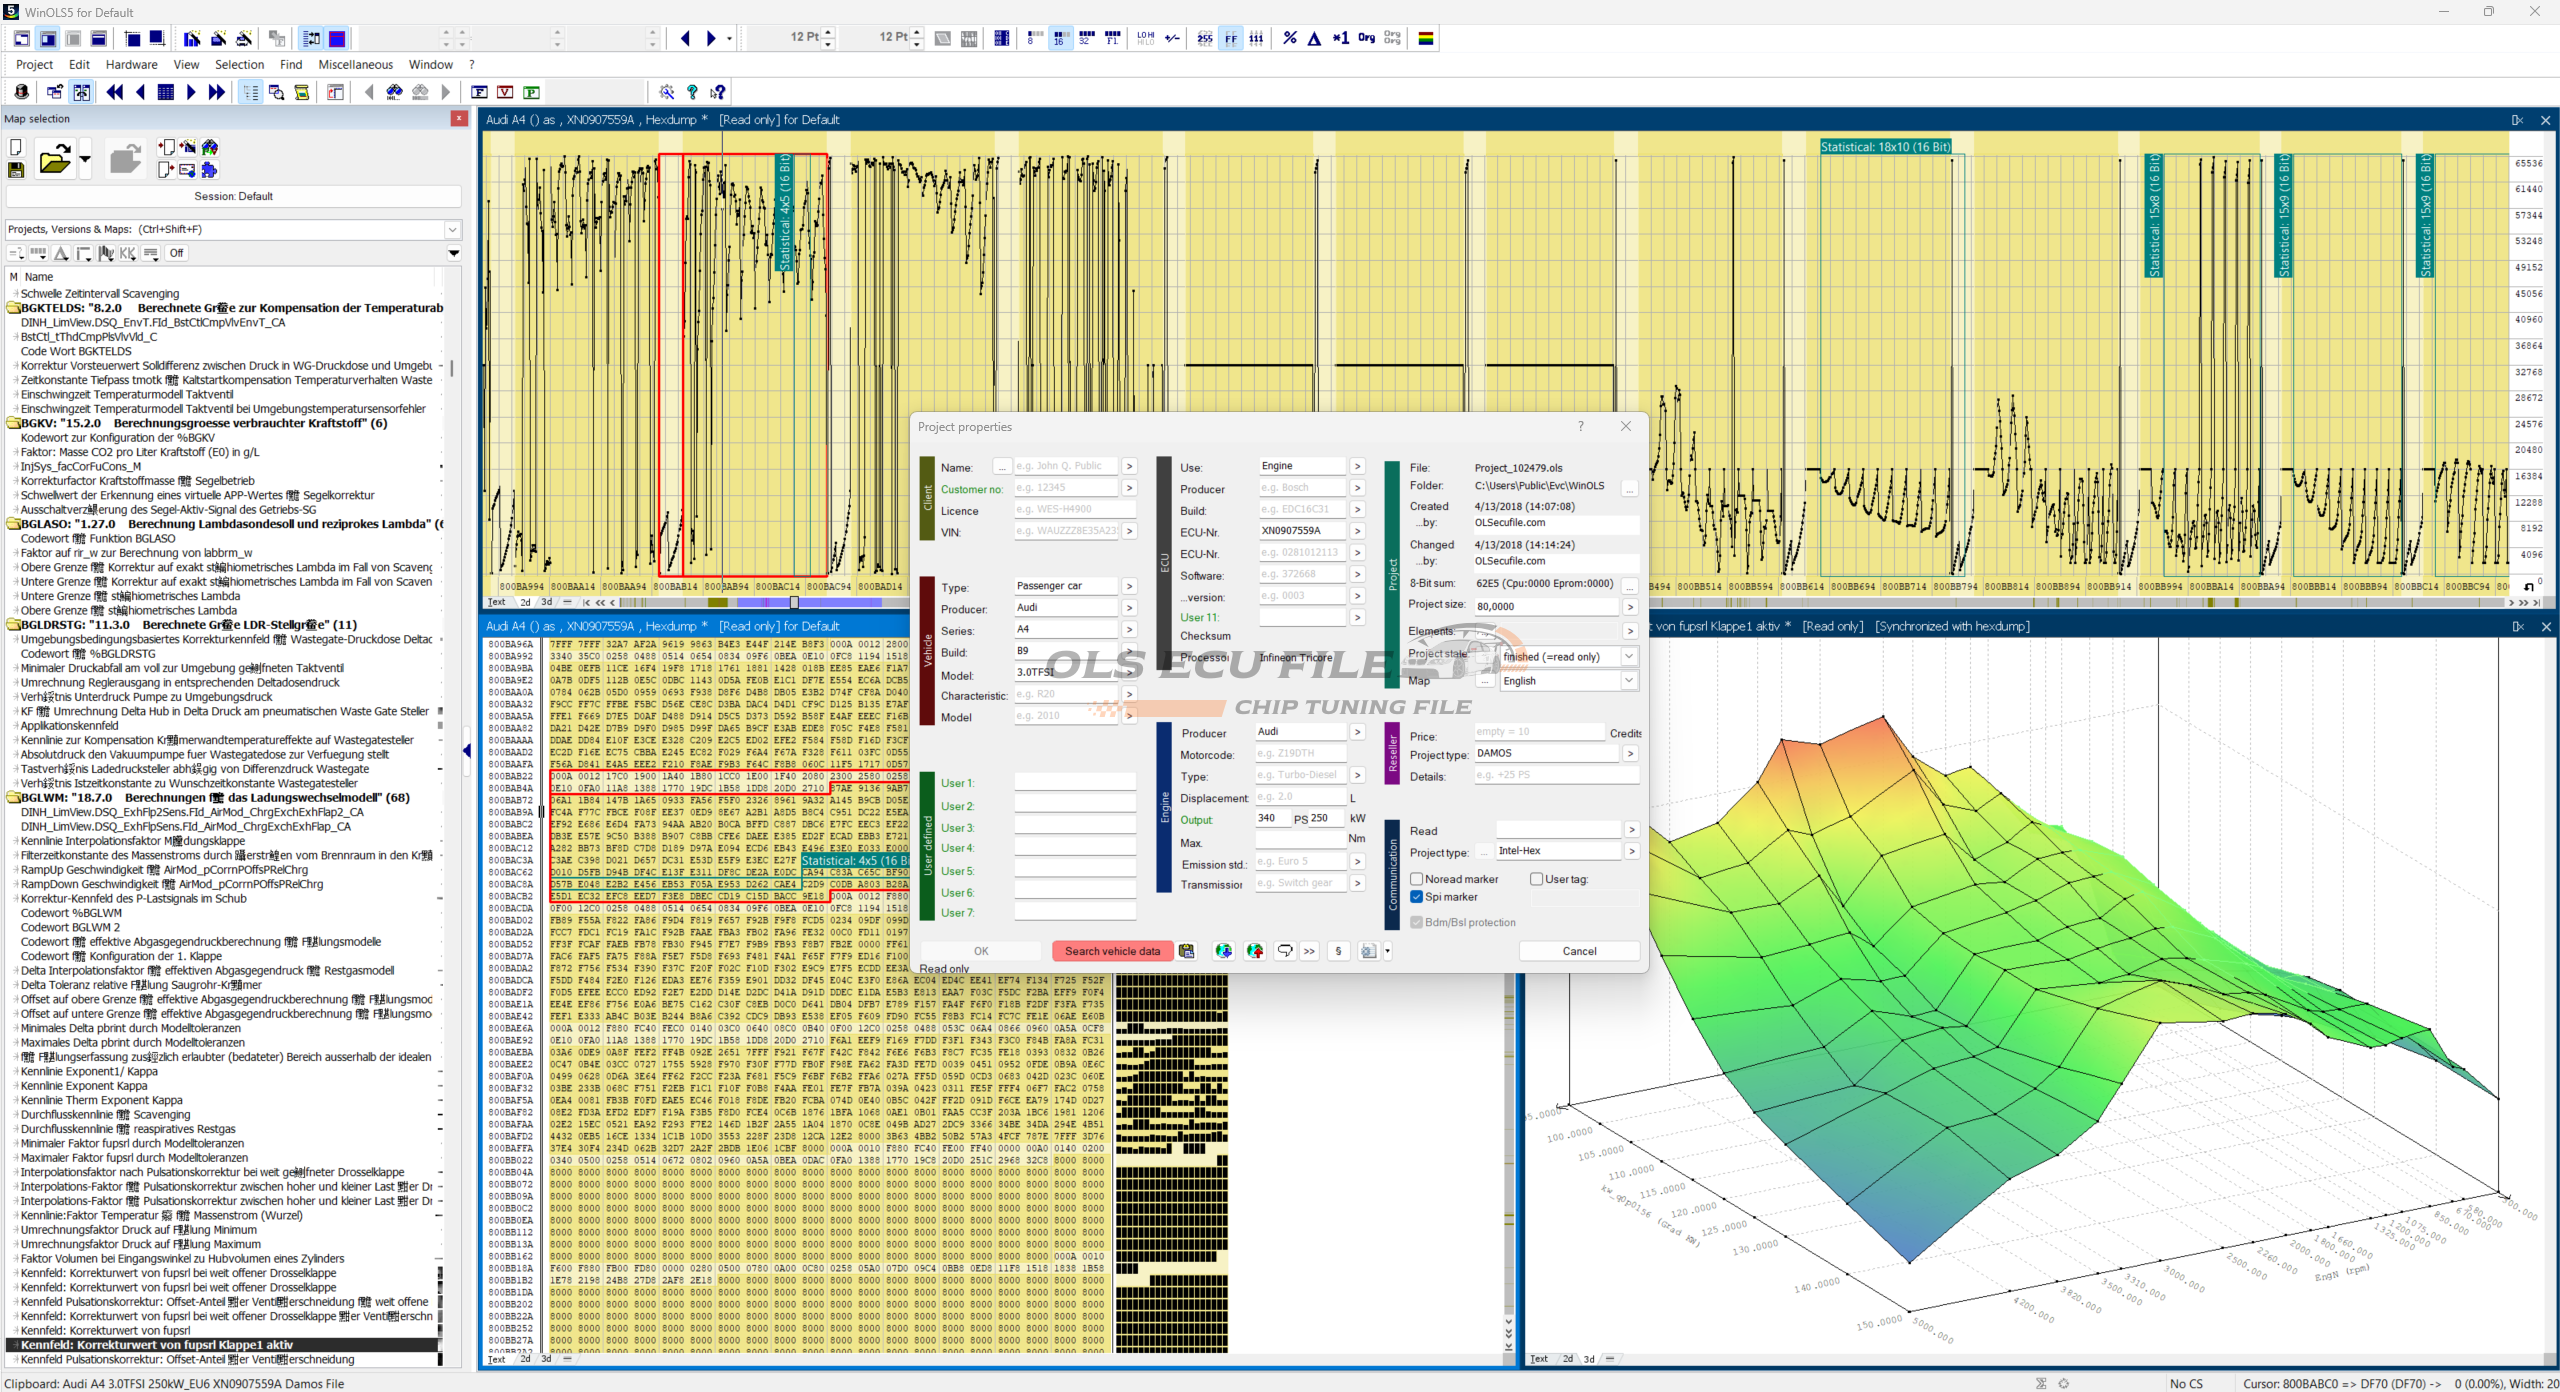Open the Hardware menu
Viewport: 2560px width, 1392px height.
[x=131, y=64]
